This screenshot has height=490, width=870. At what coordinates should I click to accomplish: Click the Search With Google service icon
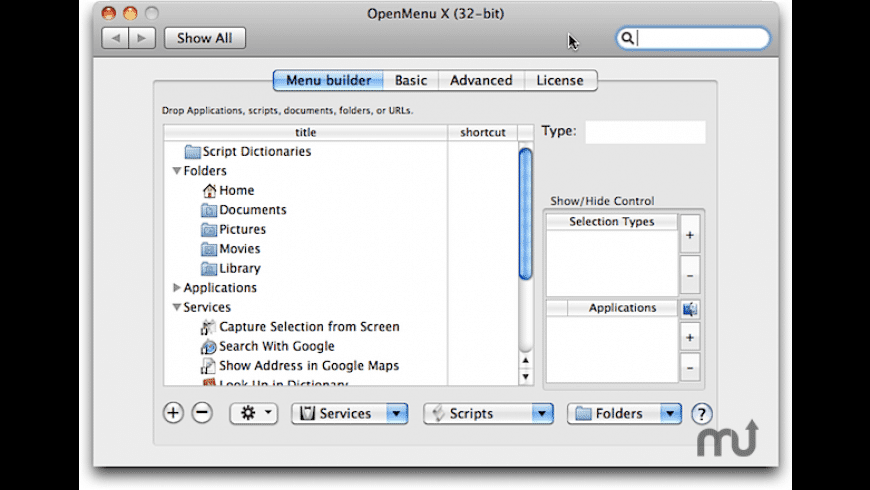tap(208, 347)
